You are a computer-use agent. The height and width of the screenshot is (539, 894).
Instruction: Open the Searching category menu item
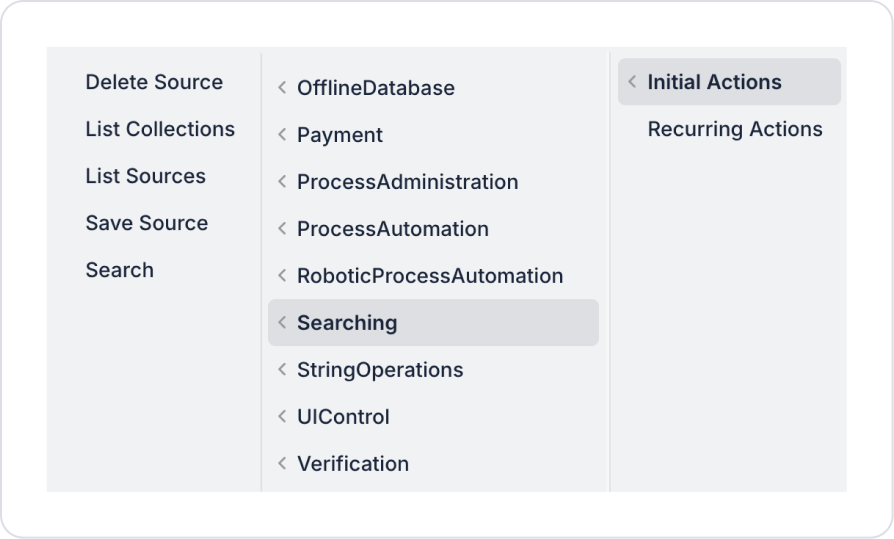[433, 322]
